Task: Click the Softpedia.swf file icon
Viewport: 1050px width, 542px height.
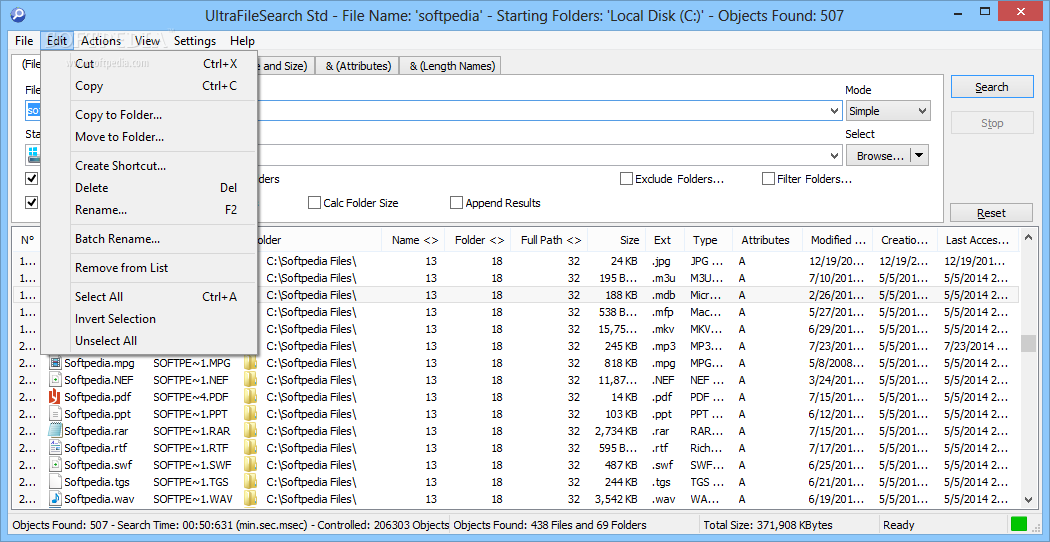Action: tap(55, 465)
